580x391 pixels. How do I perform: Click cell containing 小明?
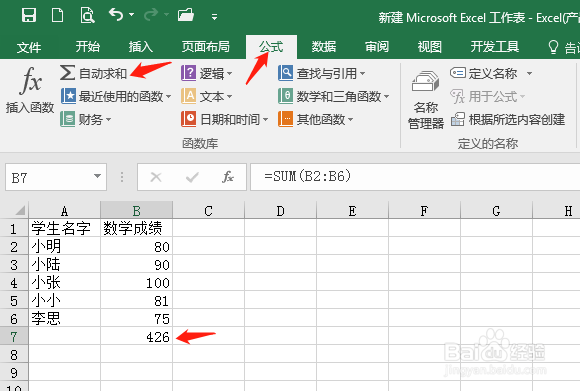64,246
